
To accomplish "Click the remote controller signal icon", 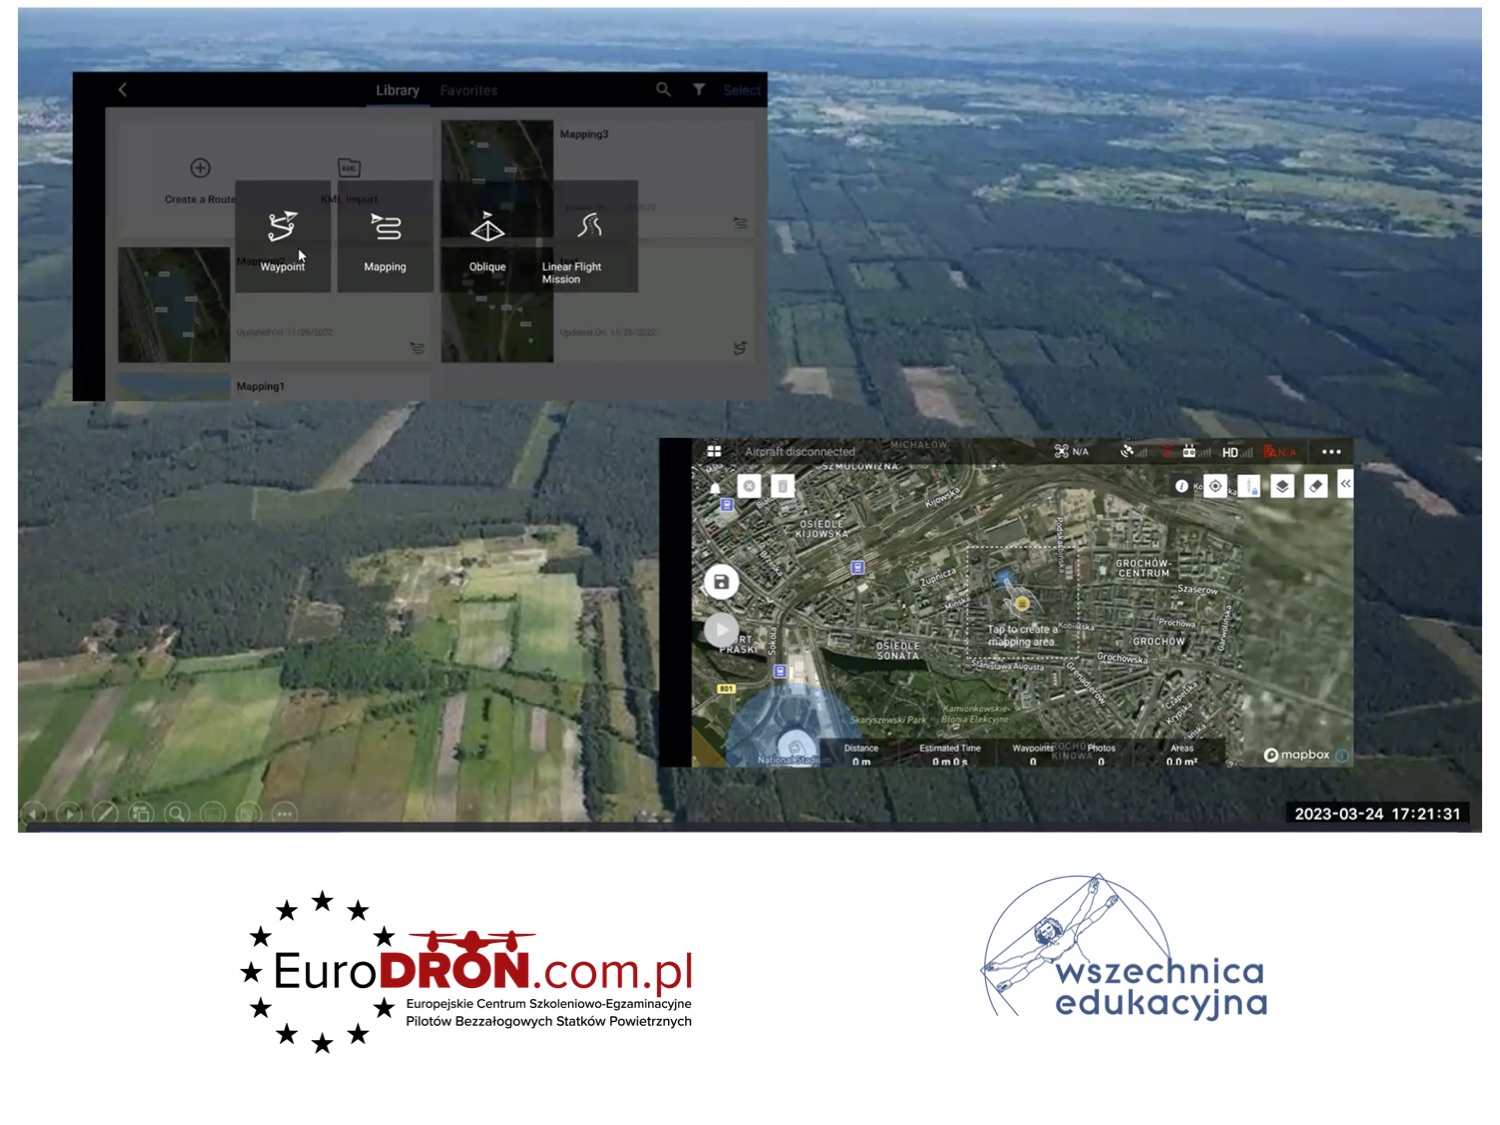I will (1196, 452).
